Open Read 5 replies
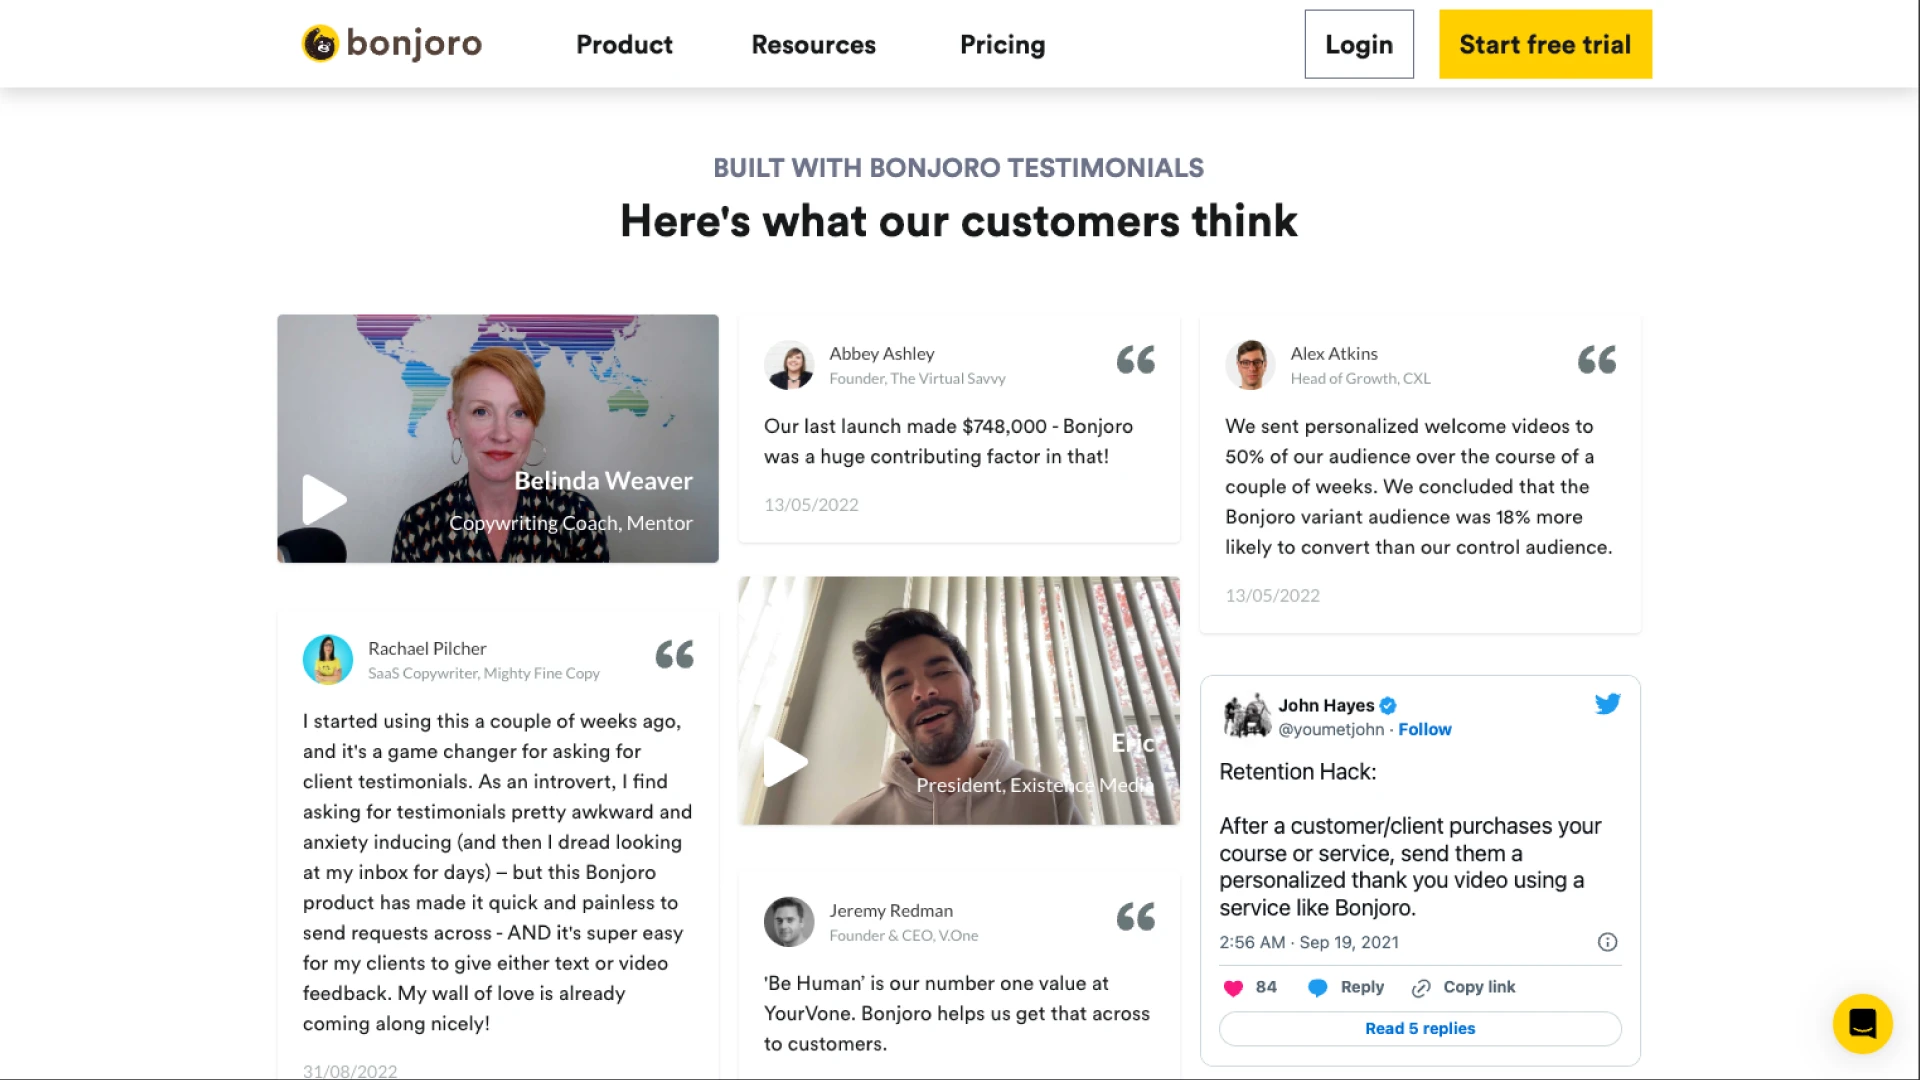The height and width of the screenshot is (1080, 1920). (x=1420, y=1029)
